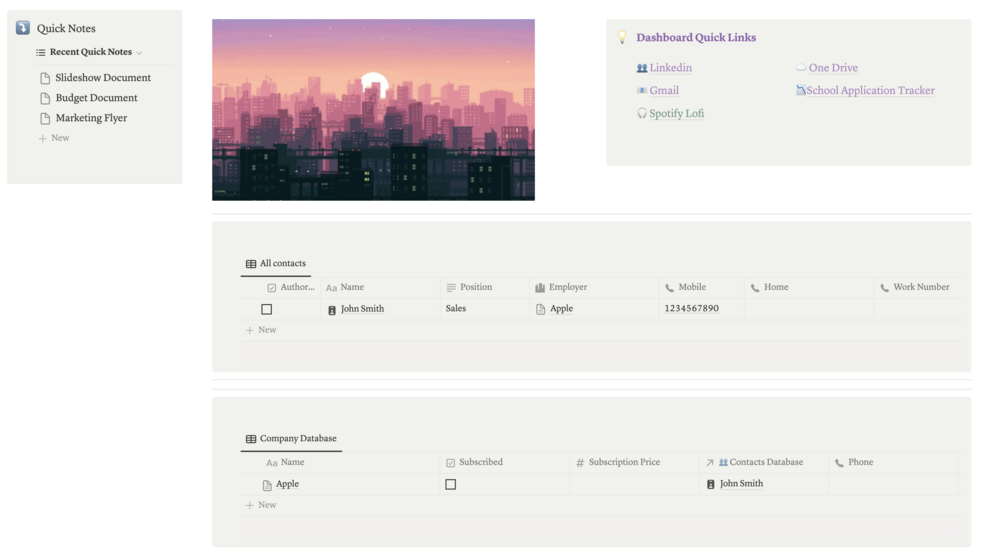Click the list icon beside Recent Quick Notes

click(40, 53)
